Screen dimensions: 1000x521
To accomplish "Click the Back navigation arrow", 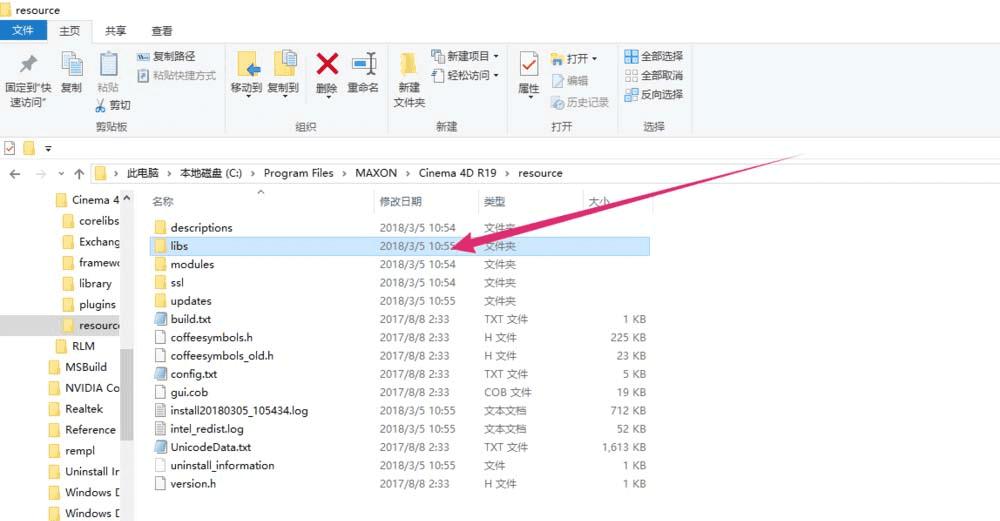I will pos(15,173).
